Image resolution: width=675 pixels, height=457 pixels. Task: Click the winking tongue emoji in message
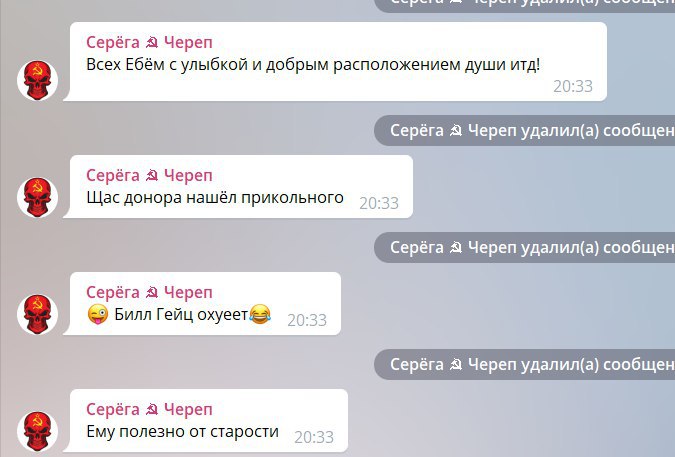98,315
